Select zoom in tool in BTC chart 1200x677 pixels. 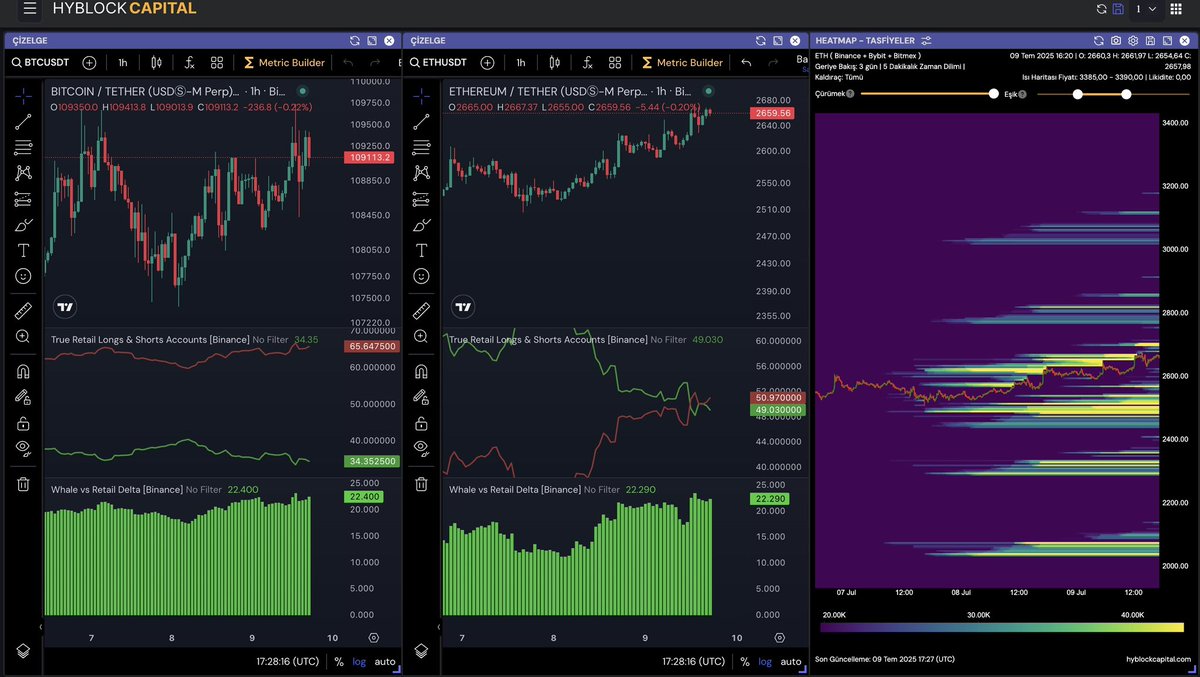click(23, 337)
